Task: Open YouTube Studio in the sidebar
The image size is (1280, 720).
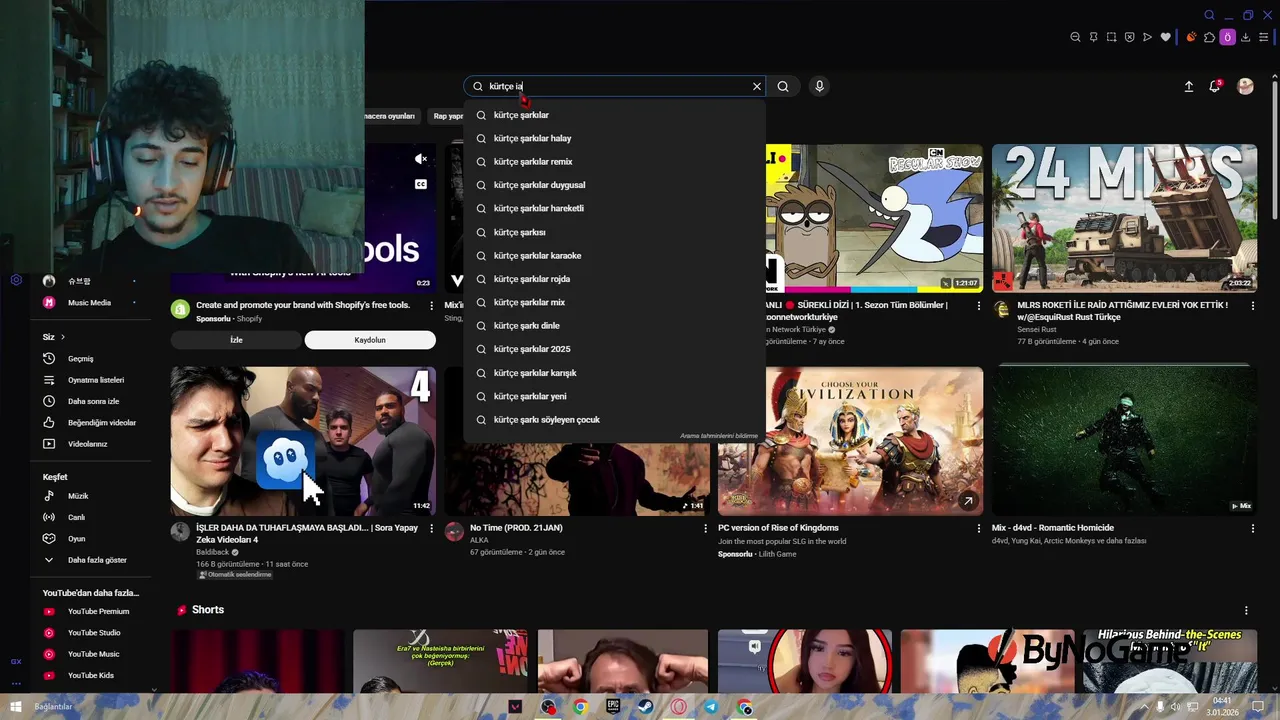Action: coord(95,633)
